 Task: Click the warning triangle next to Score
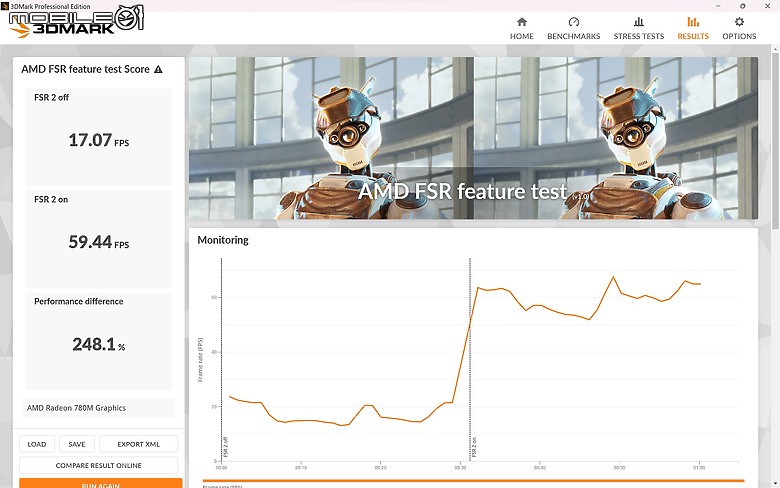(x=158, y=69)
